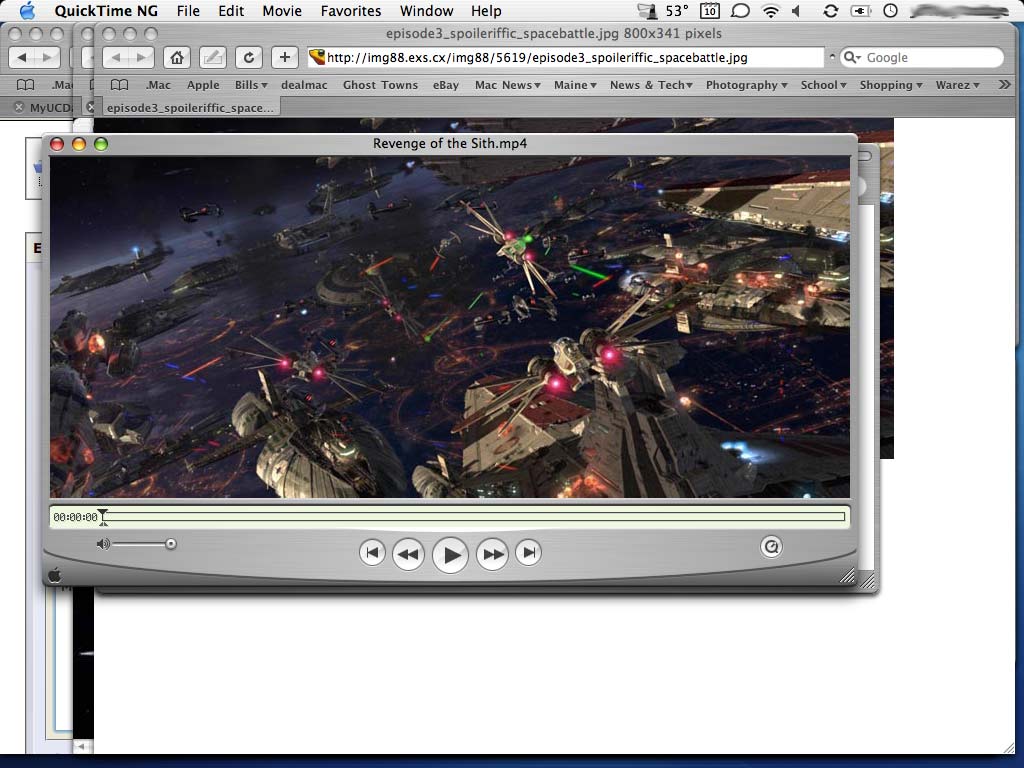Click the weather 53° menu bar item
The image size is (1024, 768).
pos(664,10)
